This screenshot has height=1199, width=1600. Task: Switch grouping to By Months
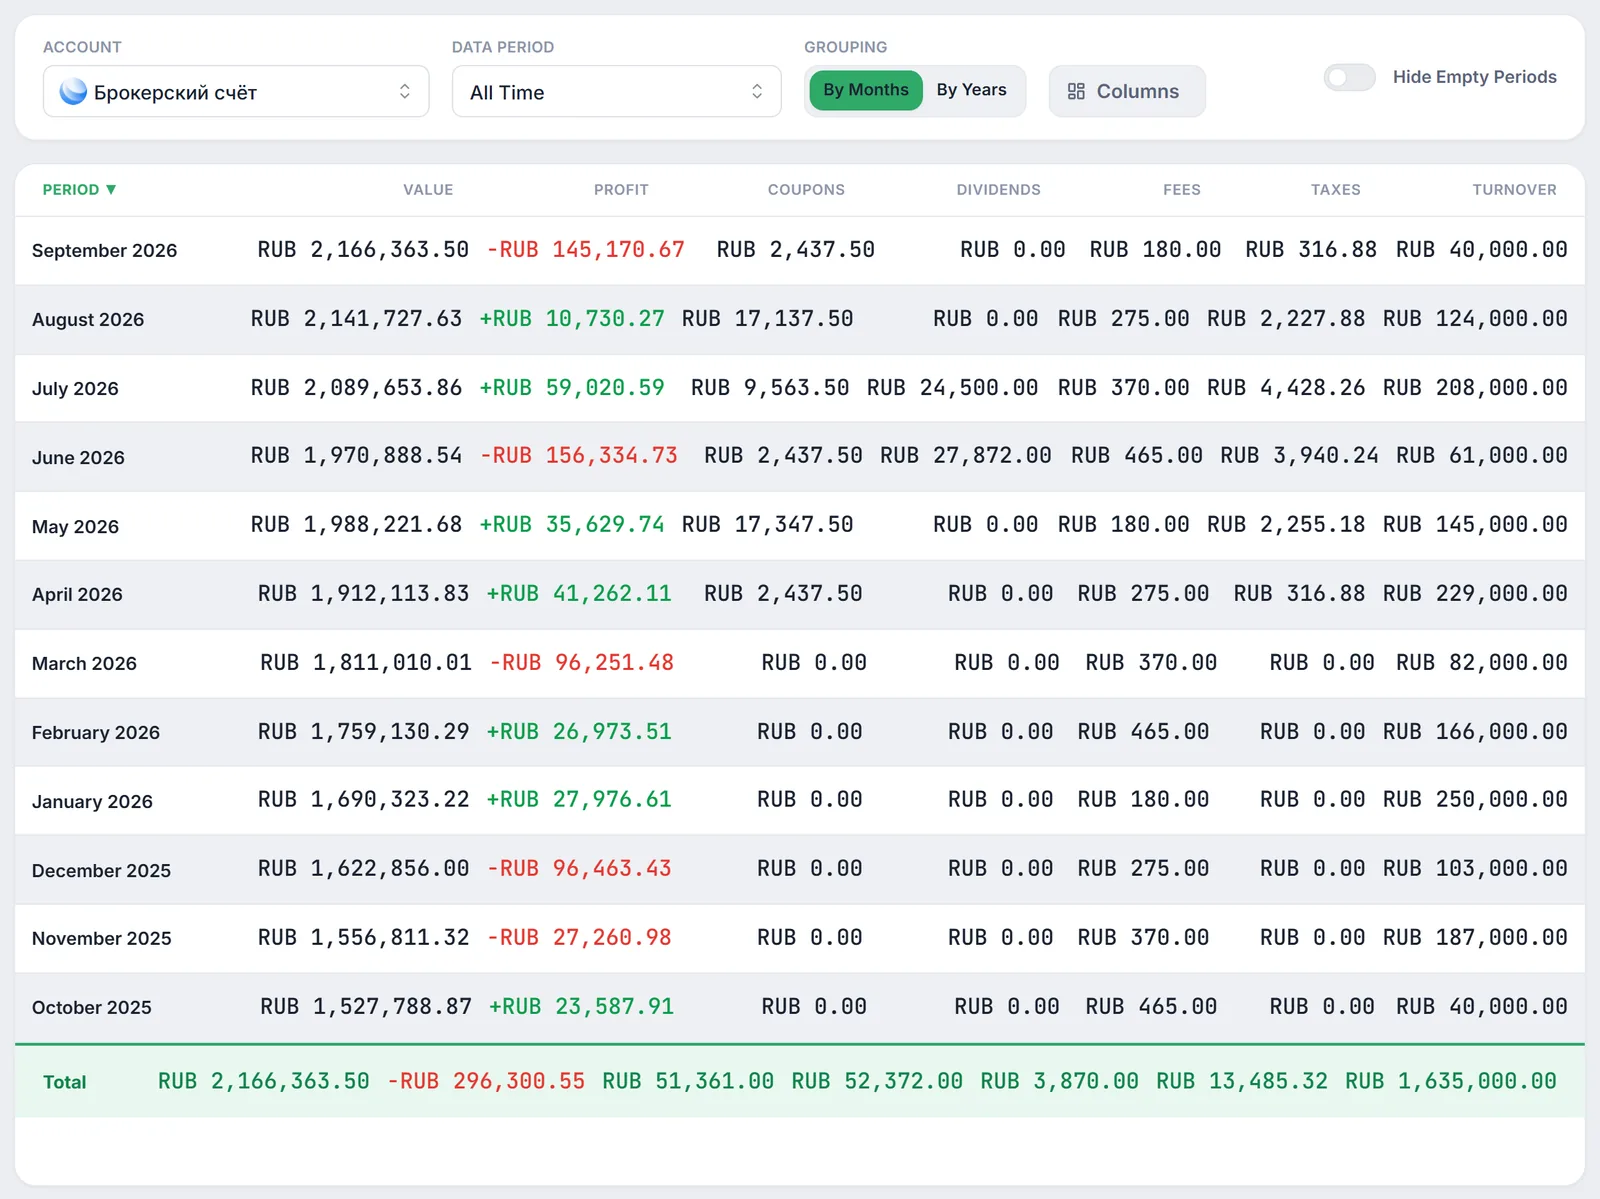click(x=866, y=90)
